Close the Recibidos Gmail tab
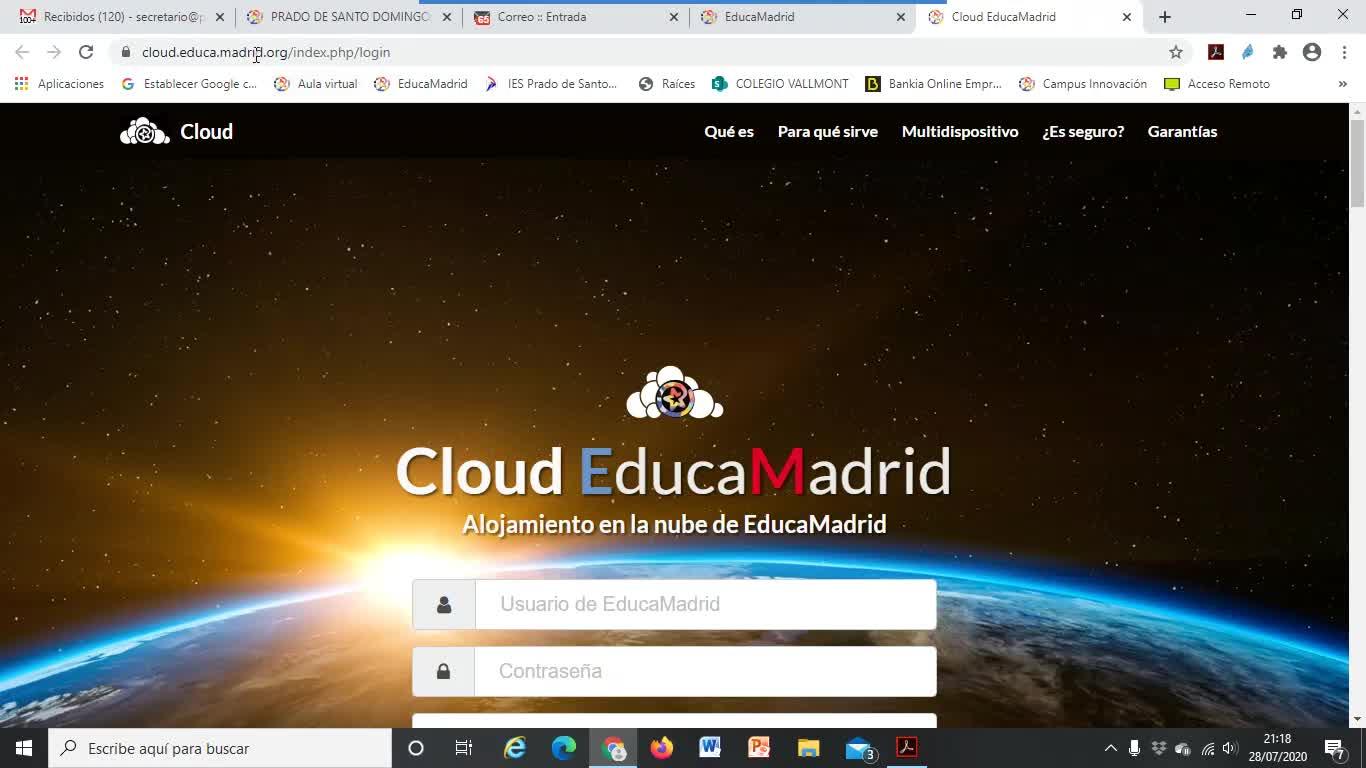Viewport: 1366px width, 768px height. coord(220,17)
